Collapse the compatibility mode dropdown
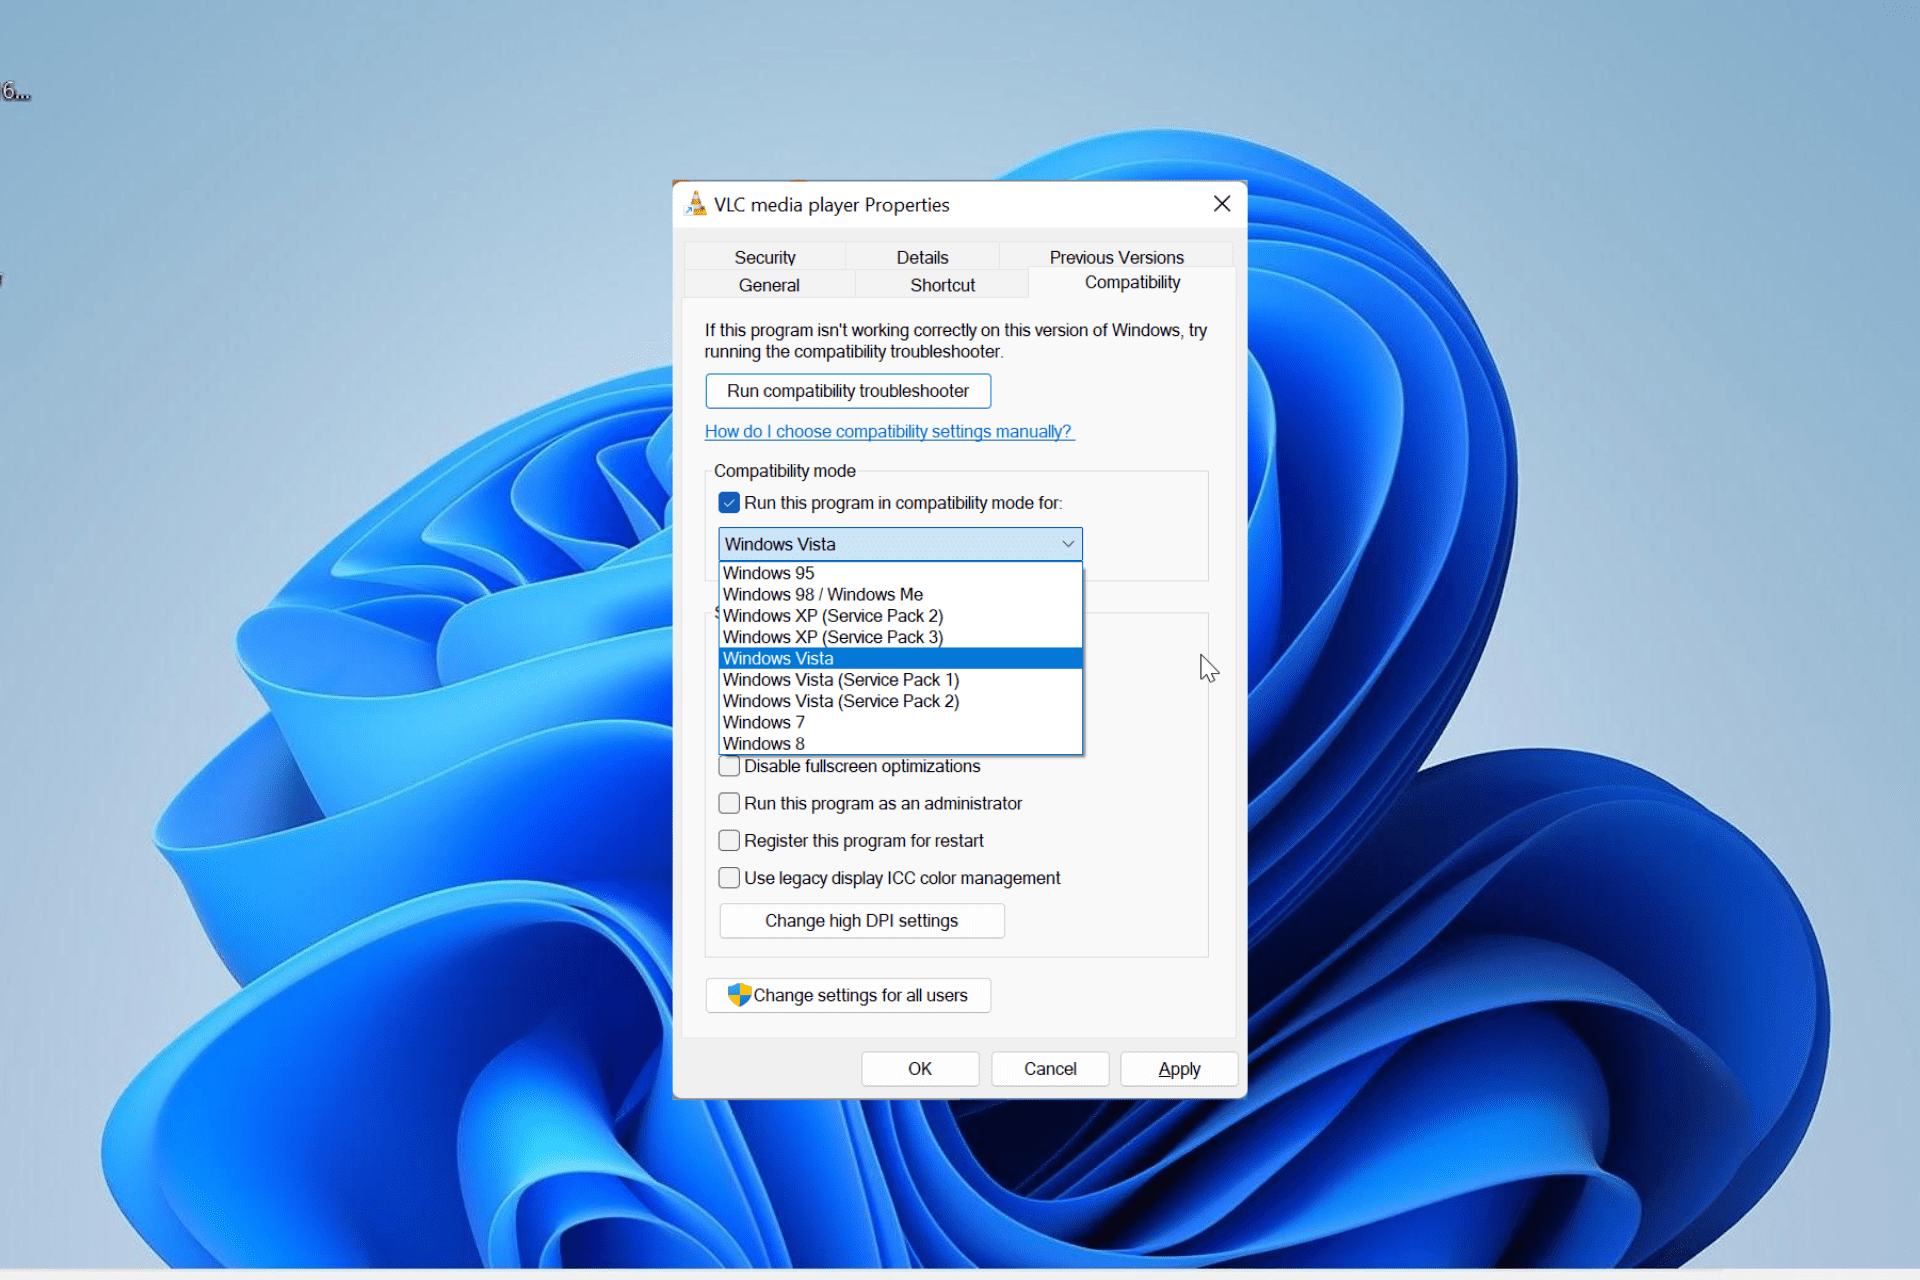Screen dimensions: 1920x1280 1068,543
